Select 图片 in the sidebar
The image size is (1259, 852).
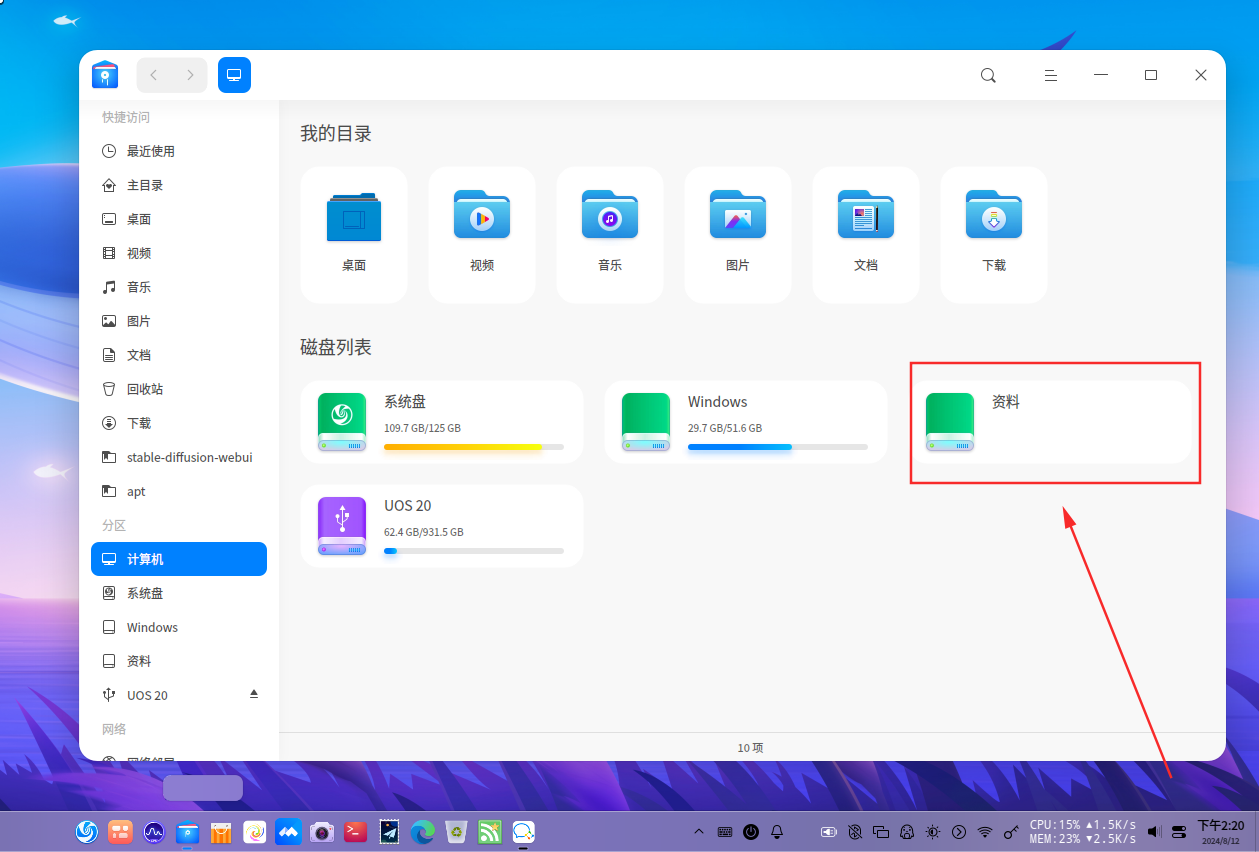pyautogui.click(x=179, y=321)
